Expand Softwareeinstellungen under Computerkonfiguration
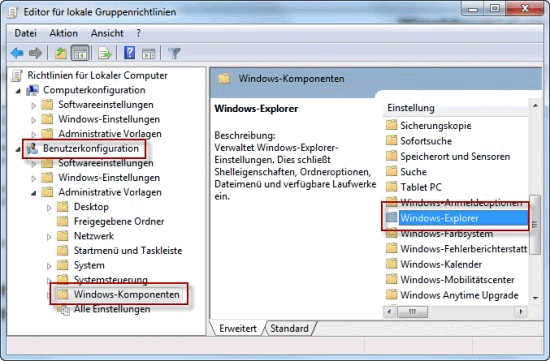 point(34,105)
